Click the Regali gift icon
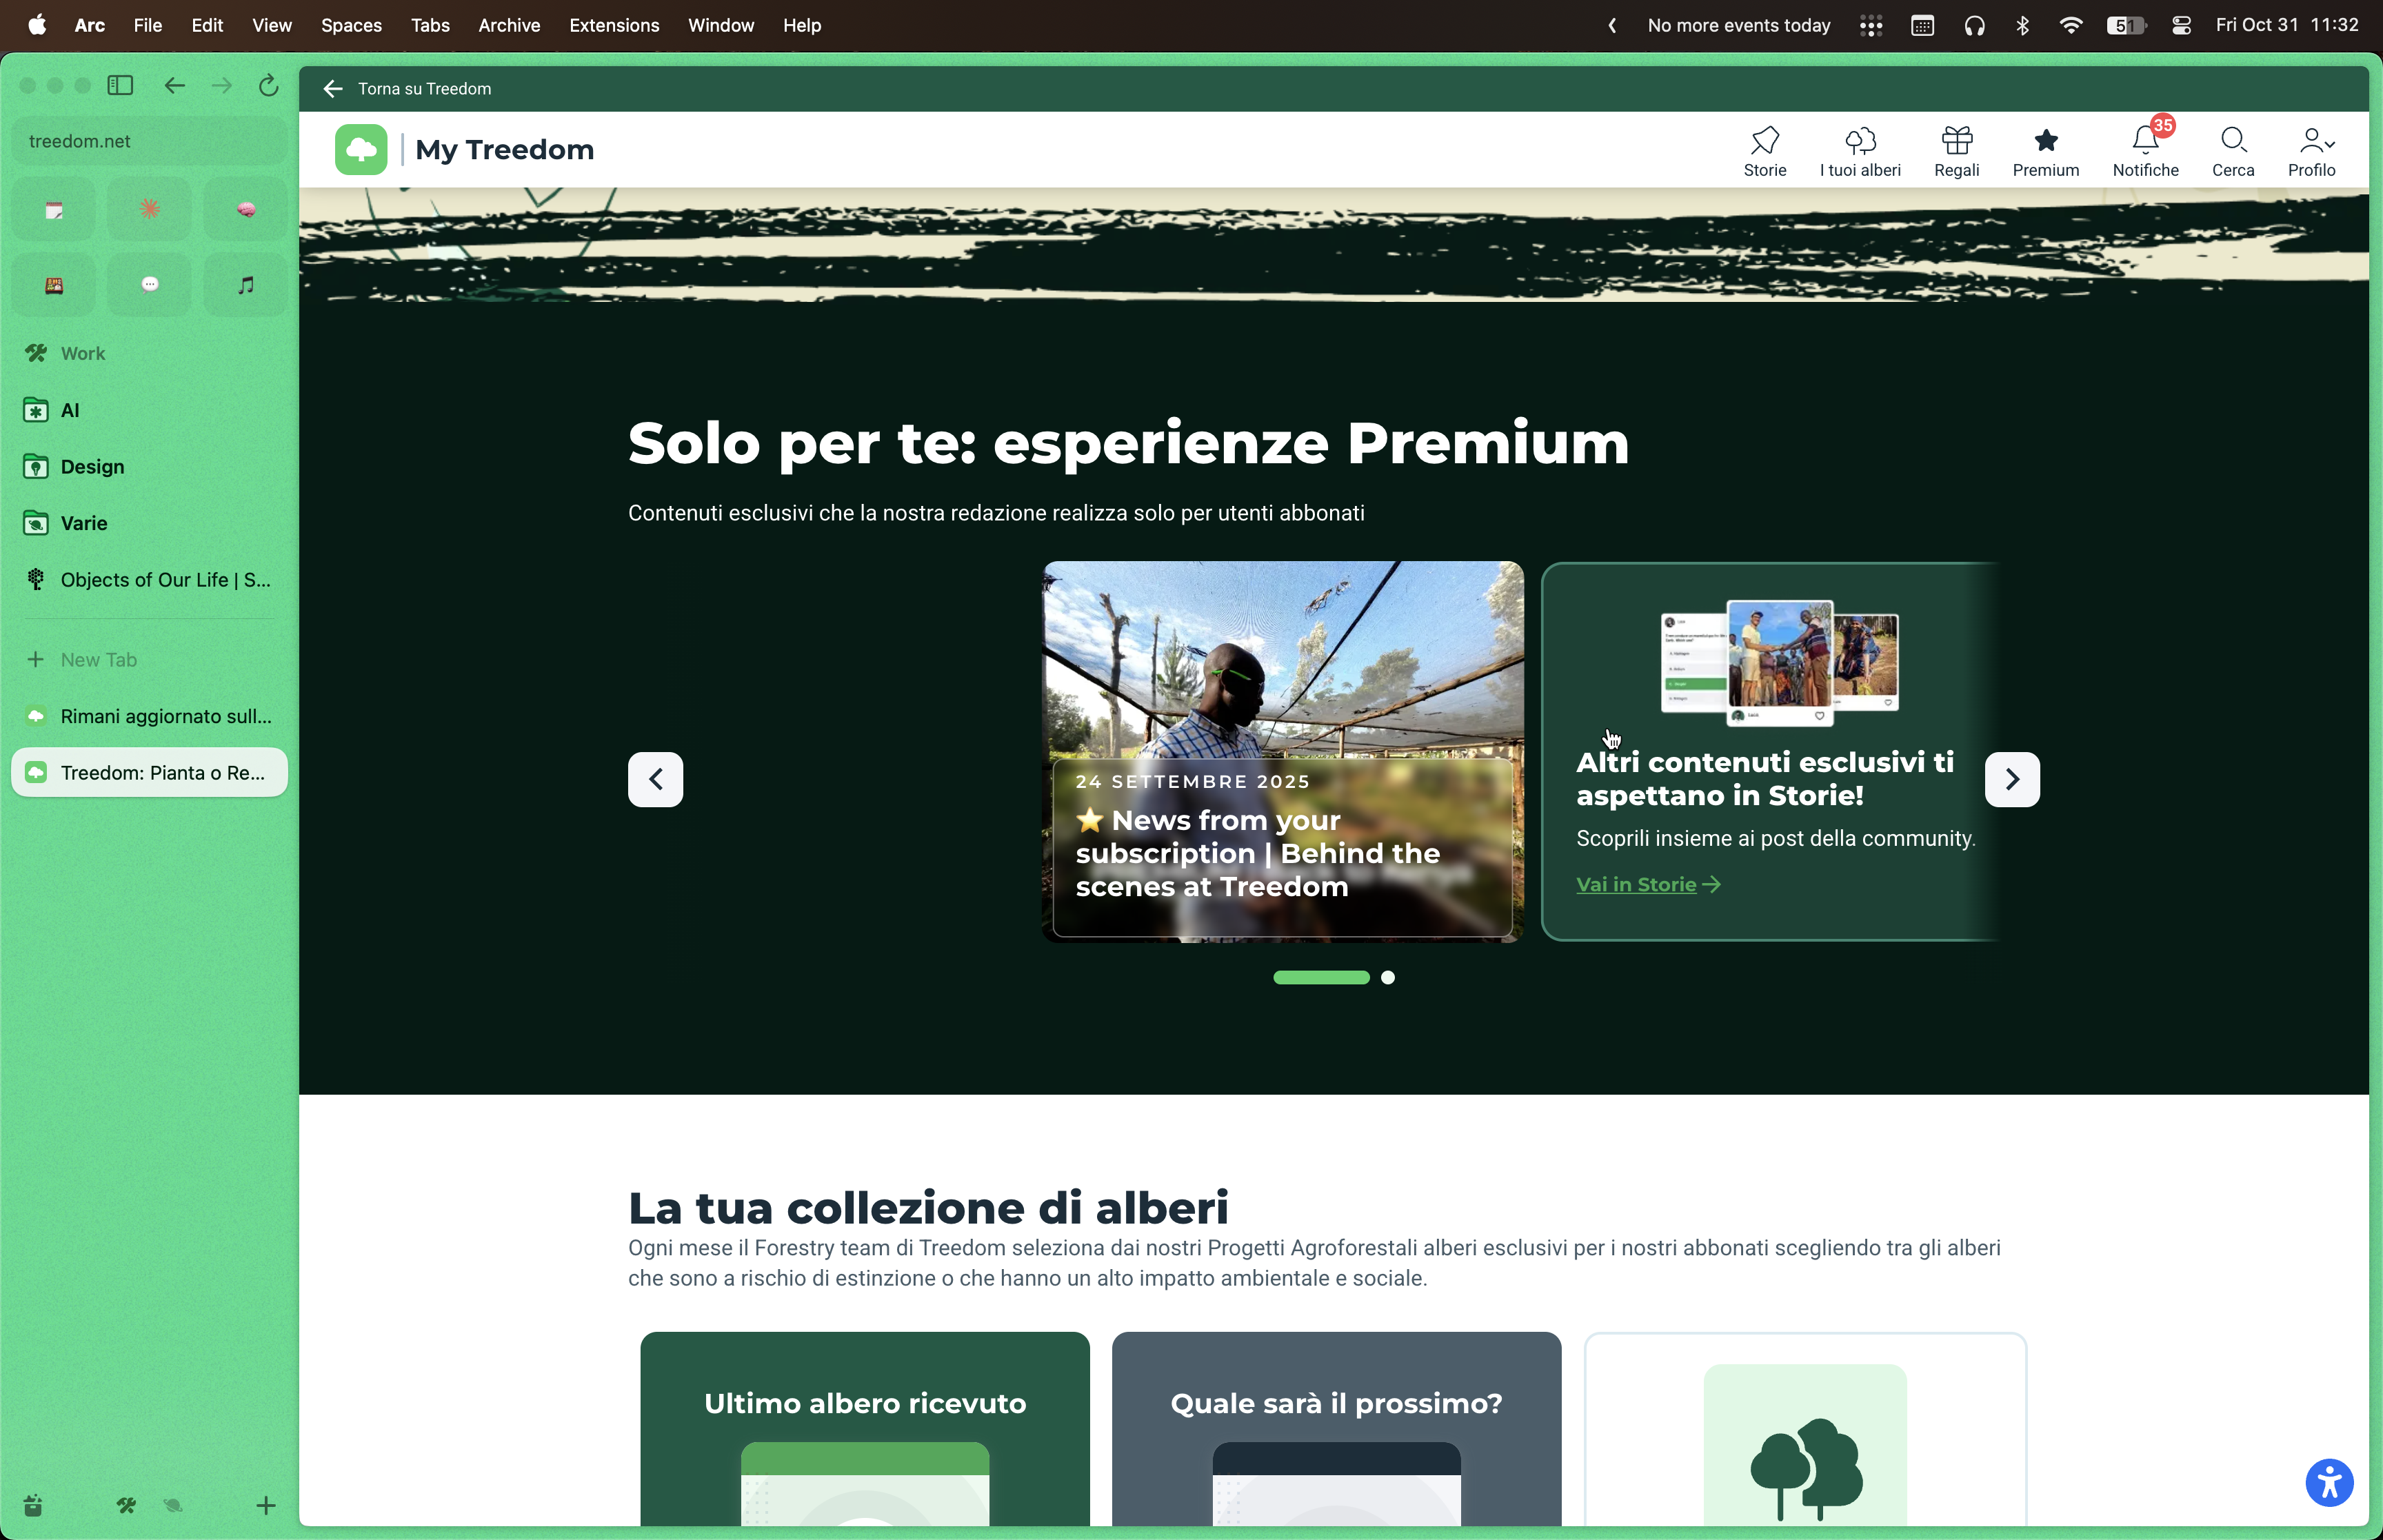 coord(1956,141)
